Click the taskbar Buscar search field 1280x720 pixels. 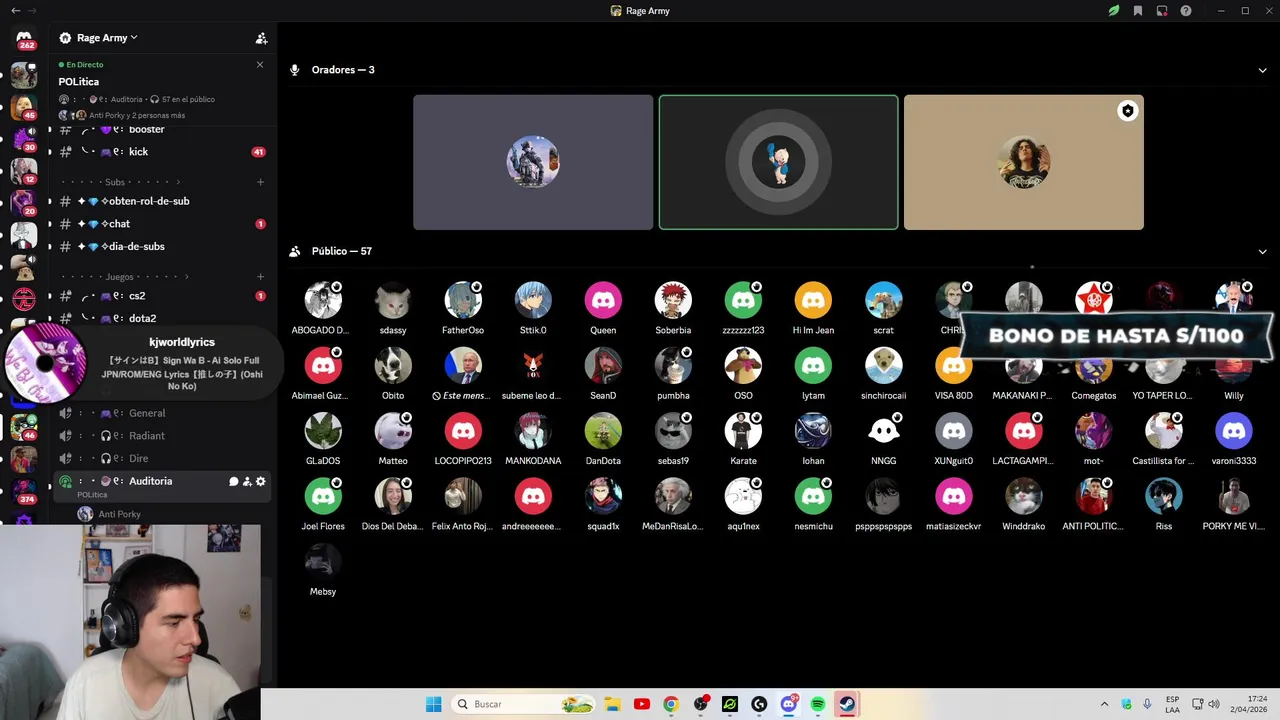pyautogui.click(x=525, y=704)
